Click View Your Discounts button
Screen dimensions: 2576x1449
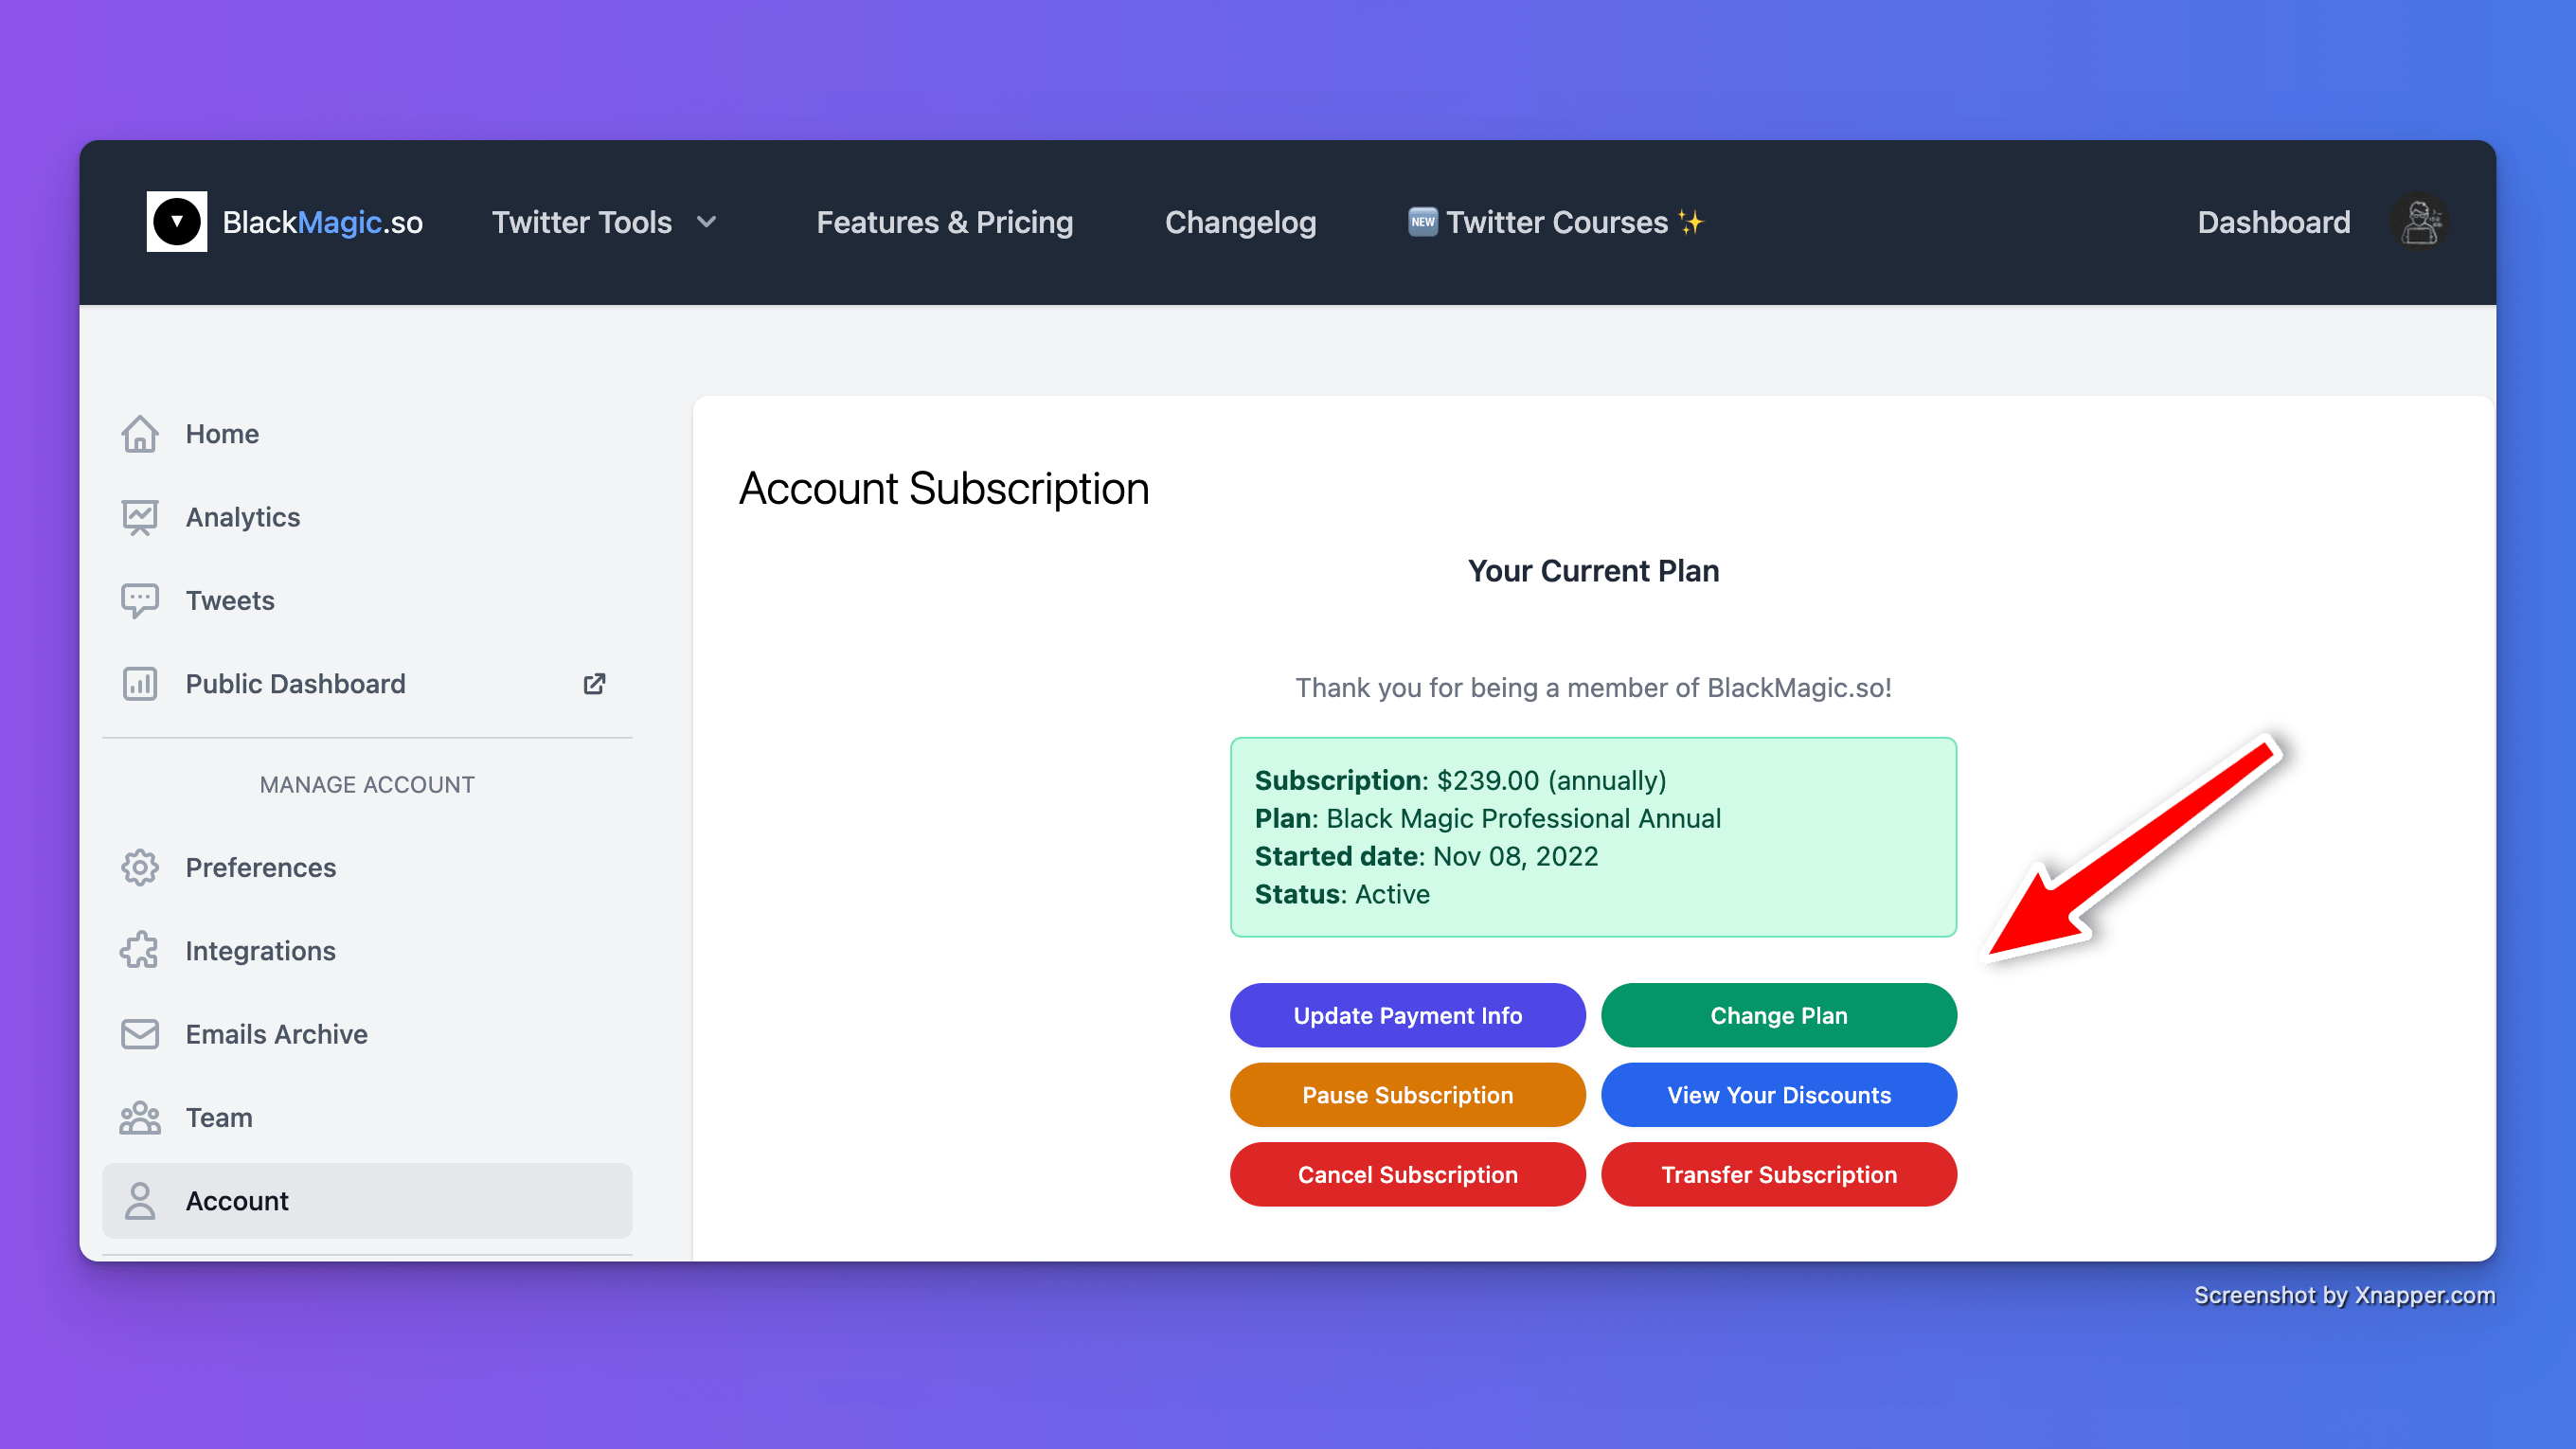1779,1095
